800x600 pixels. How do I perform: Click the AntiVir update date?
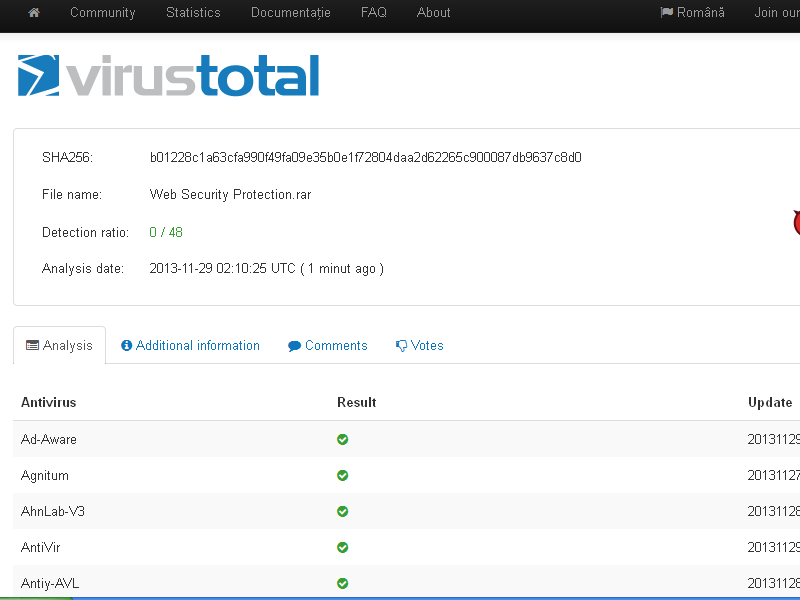click(773, 547)
